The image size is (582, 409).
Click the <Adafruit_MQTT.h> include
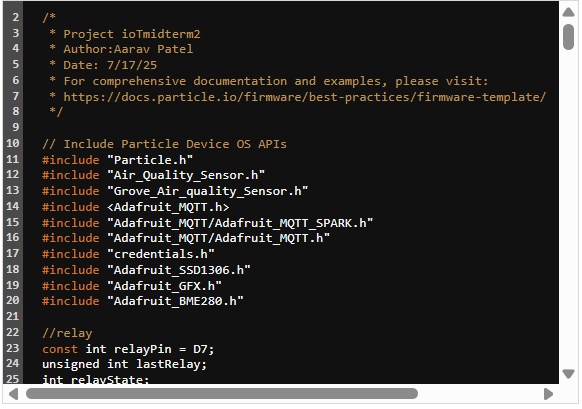click(168, 207)
